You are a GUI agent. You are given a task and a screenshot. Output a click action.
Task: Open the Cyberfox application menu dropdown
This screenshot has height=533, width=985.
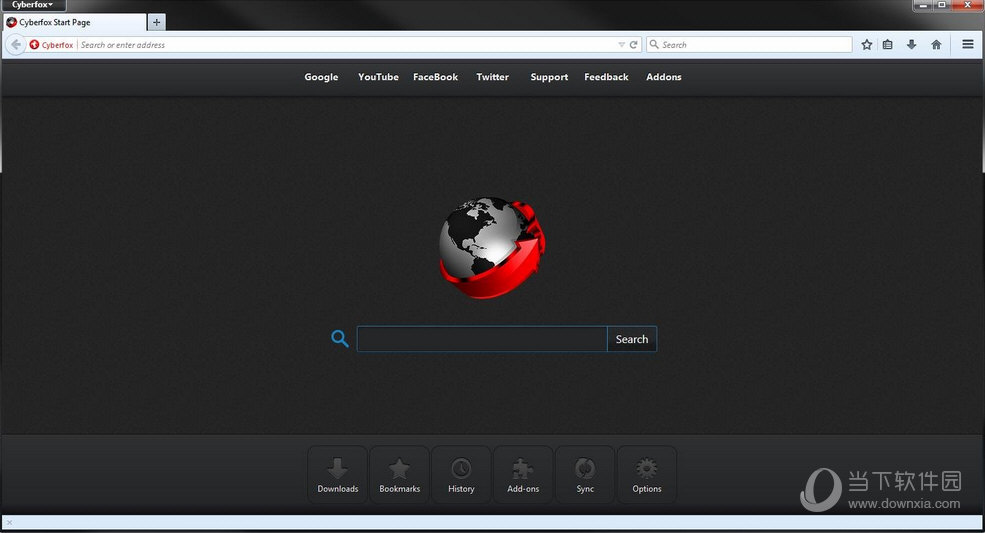(33, 5)
